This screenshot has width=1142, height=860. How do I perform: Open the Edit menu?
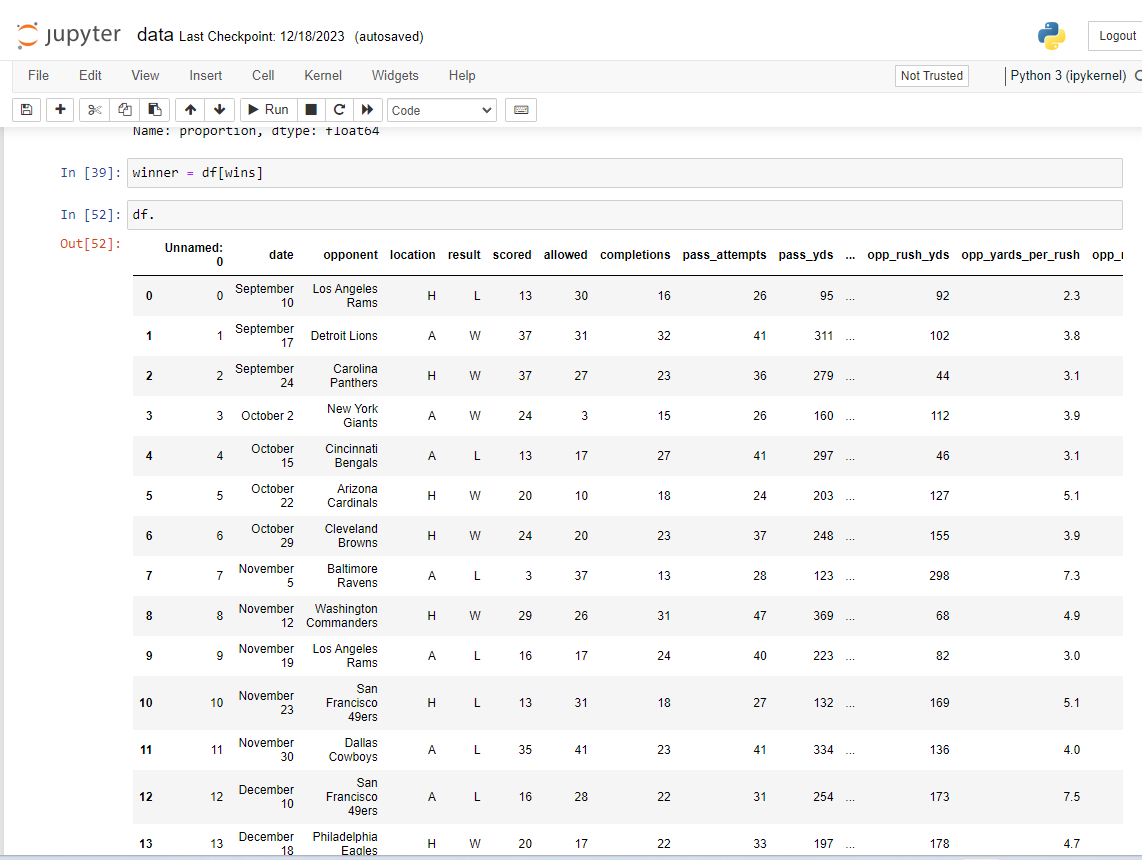tap(90, 76)
